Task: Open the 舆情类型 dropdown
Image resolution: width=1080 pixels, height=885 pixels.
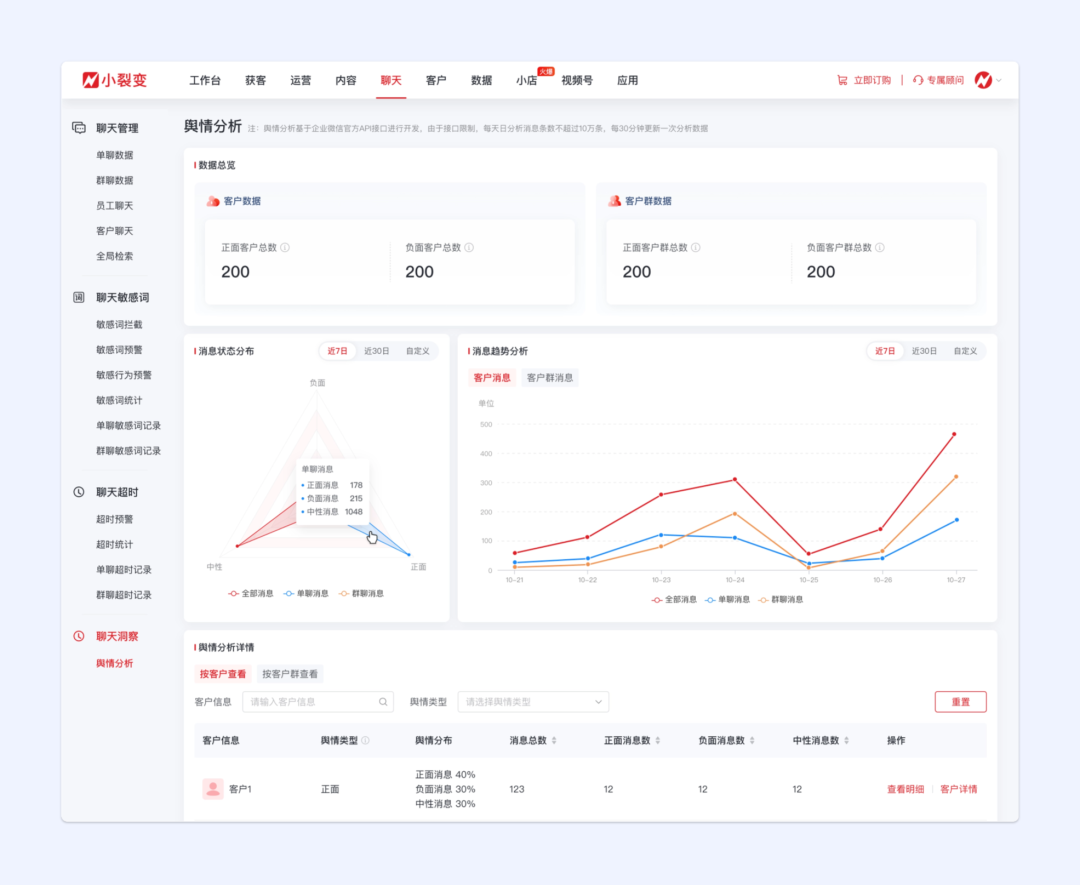Action: tap(533, 702)
